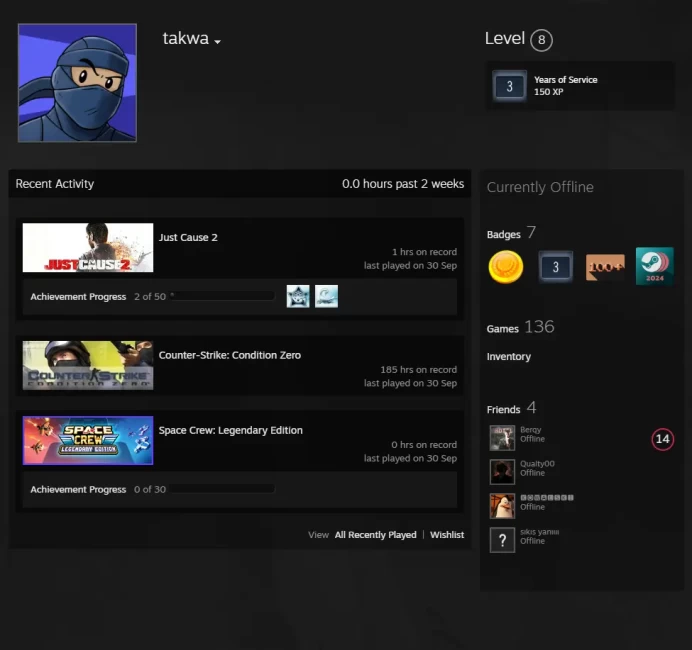Image resolution: width=692 pixels, height=650 pixels.
Task: Select the 100+ games collector badge
Action: click(x=605, y=267)
